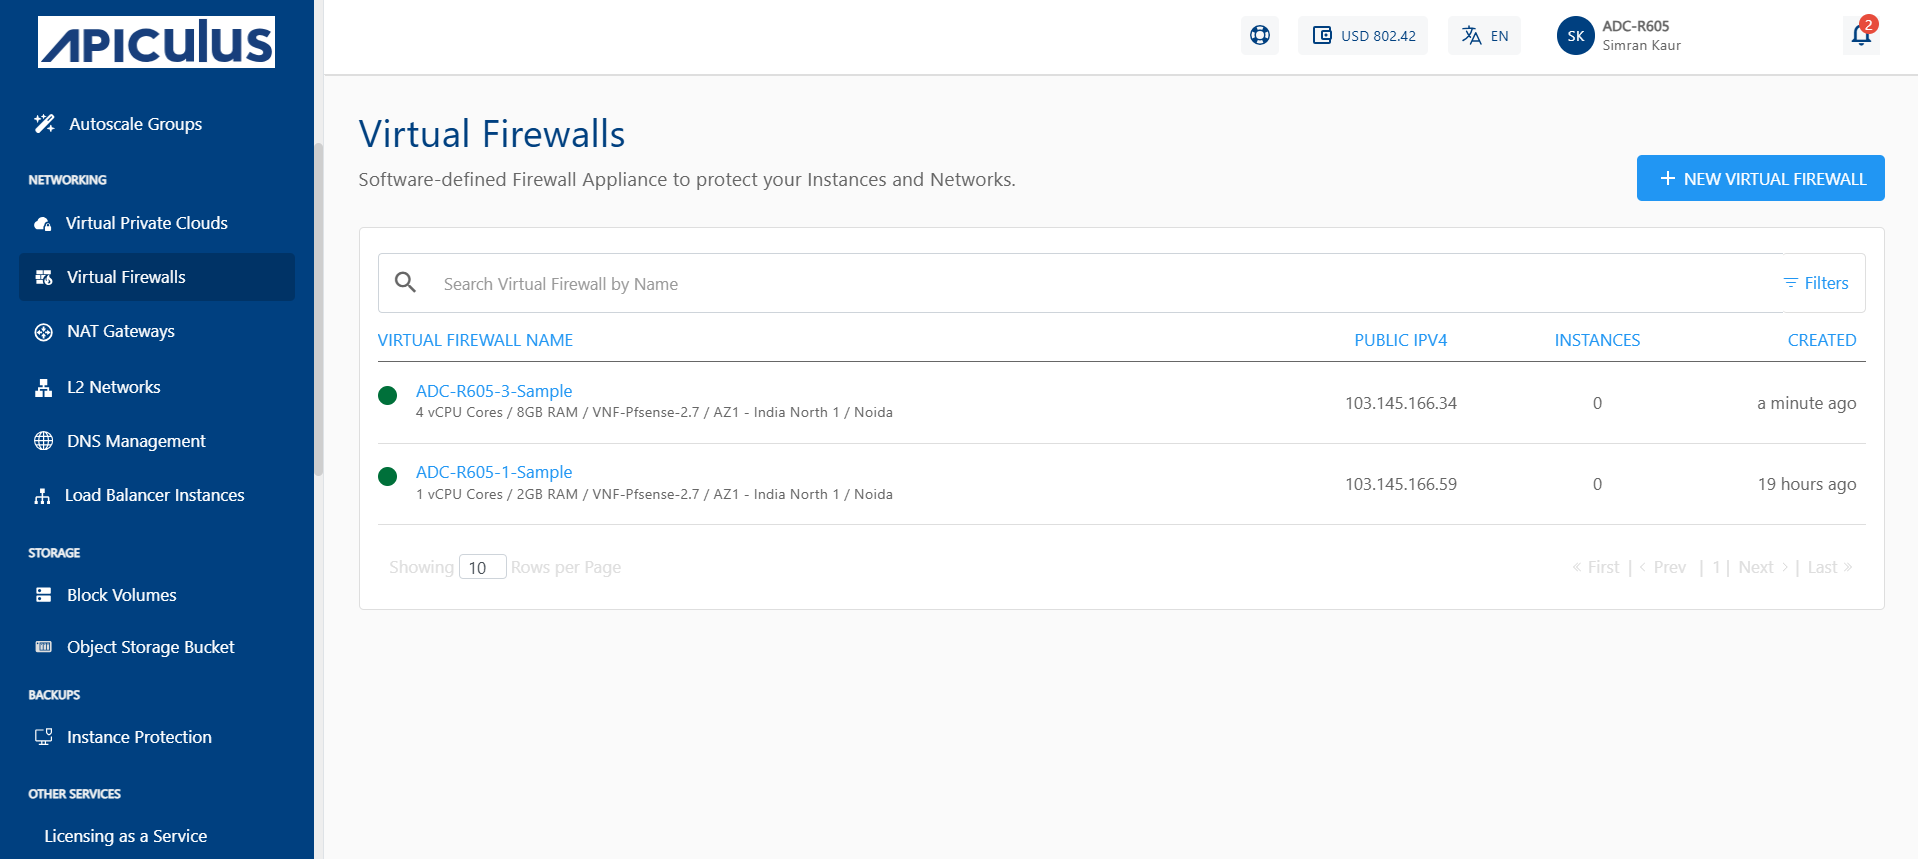Click the translate language icon
1918x859 pixels.
click(x=1471, y=35)
